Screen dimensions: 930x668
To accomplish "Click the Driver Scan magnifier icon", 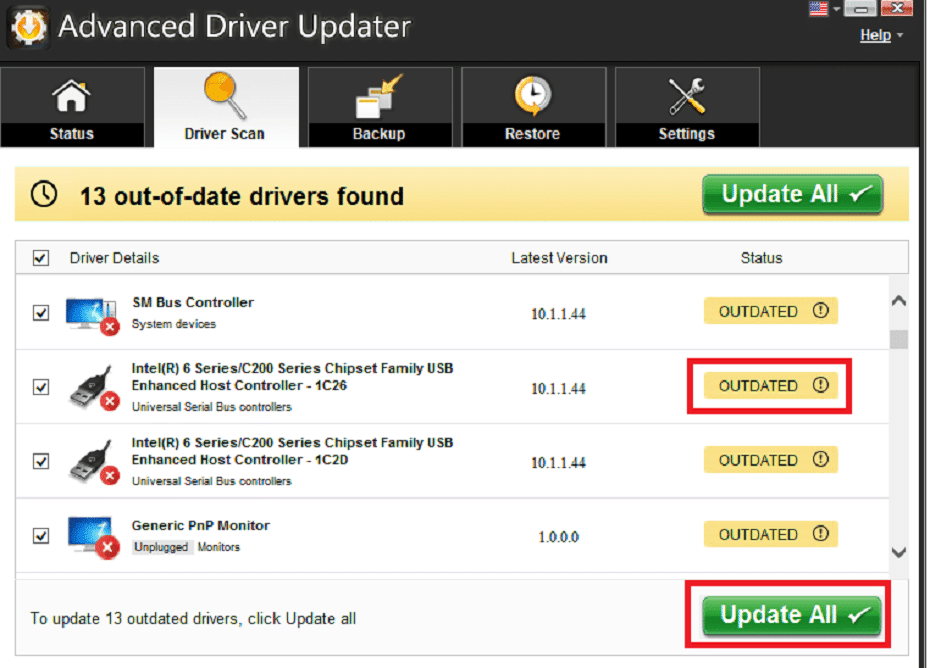I will [225, 96].
